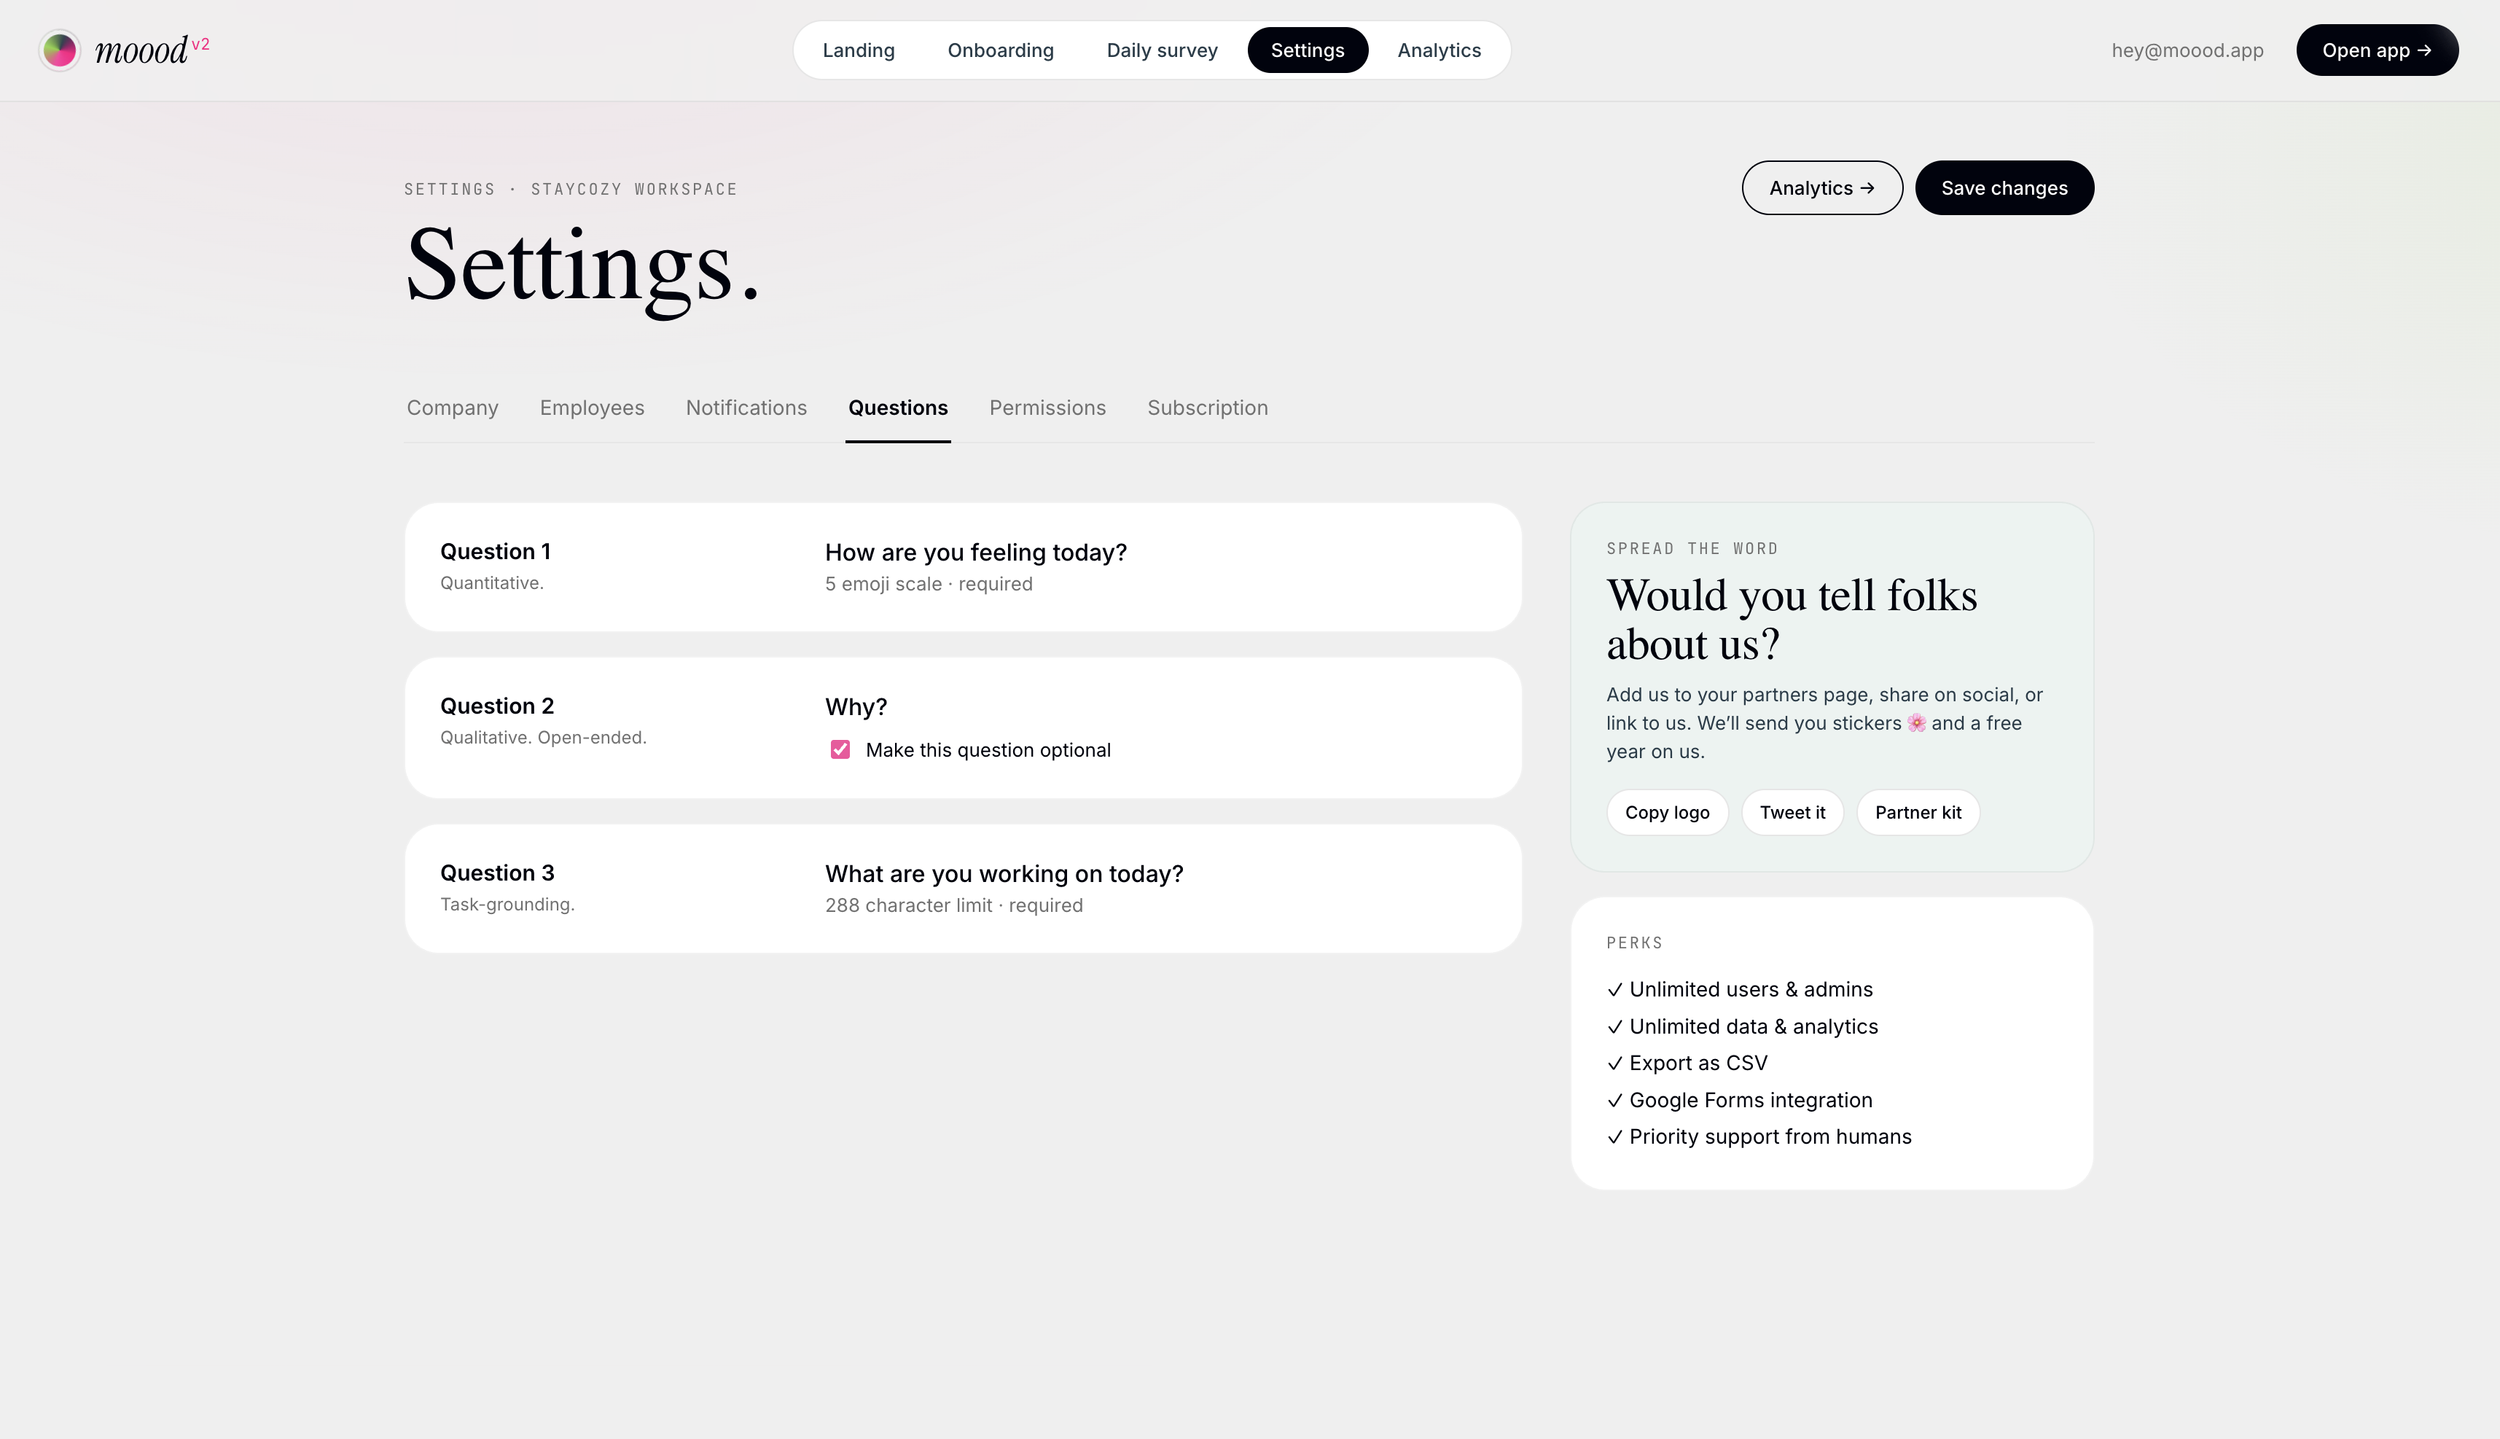This screenshot has width=2500, height=1439.
Task: Select Question 3 working on today card
Action: point(962,888)
